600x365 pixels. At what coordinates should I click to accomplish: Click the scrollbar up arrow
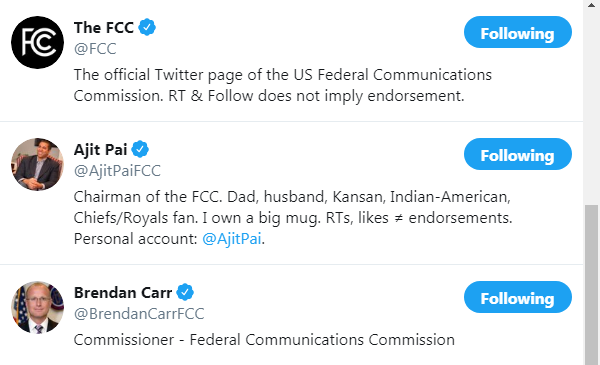[591, 5]
